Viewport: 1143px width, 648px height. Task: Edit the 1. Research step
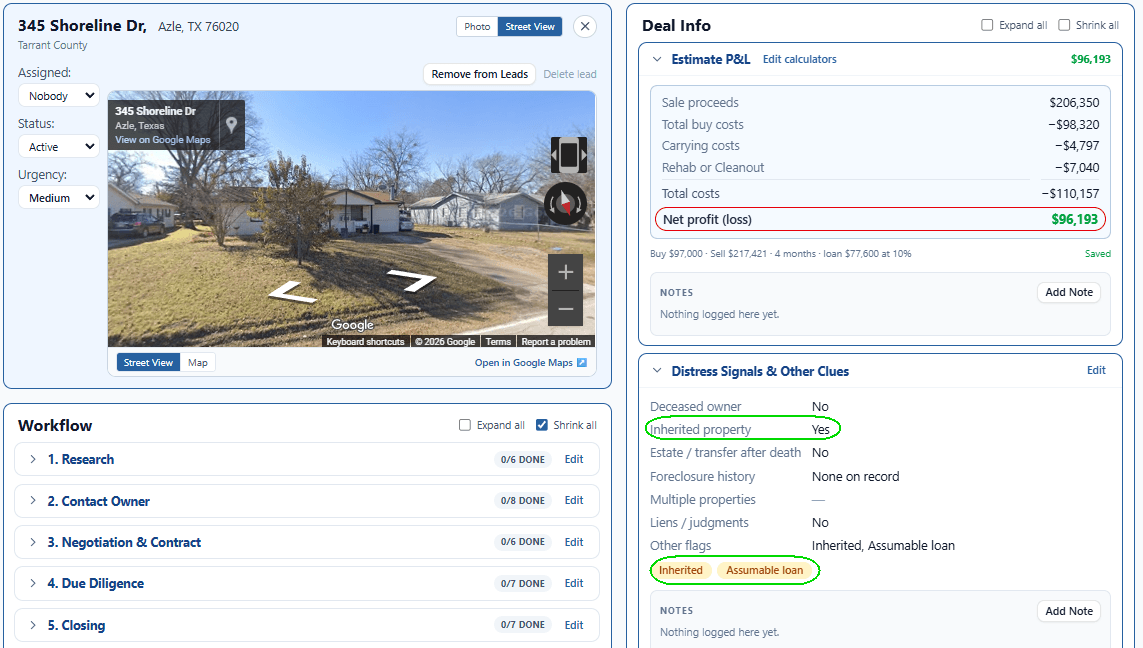(x=574, y=459)
